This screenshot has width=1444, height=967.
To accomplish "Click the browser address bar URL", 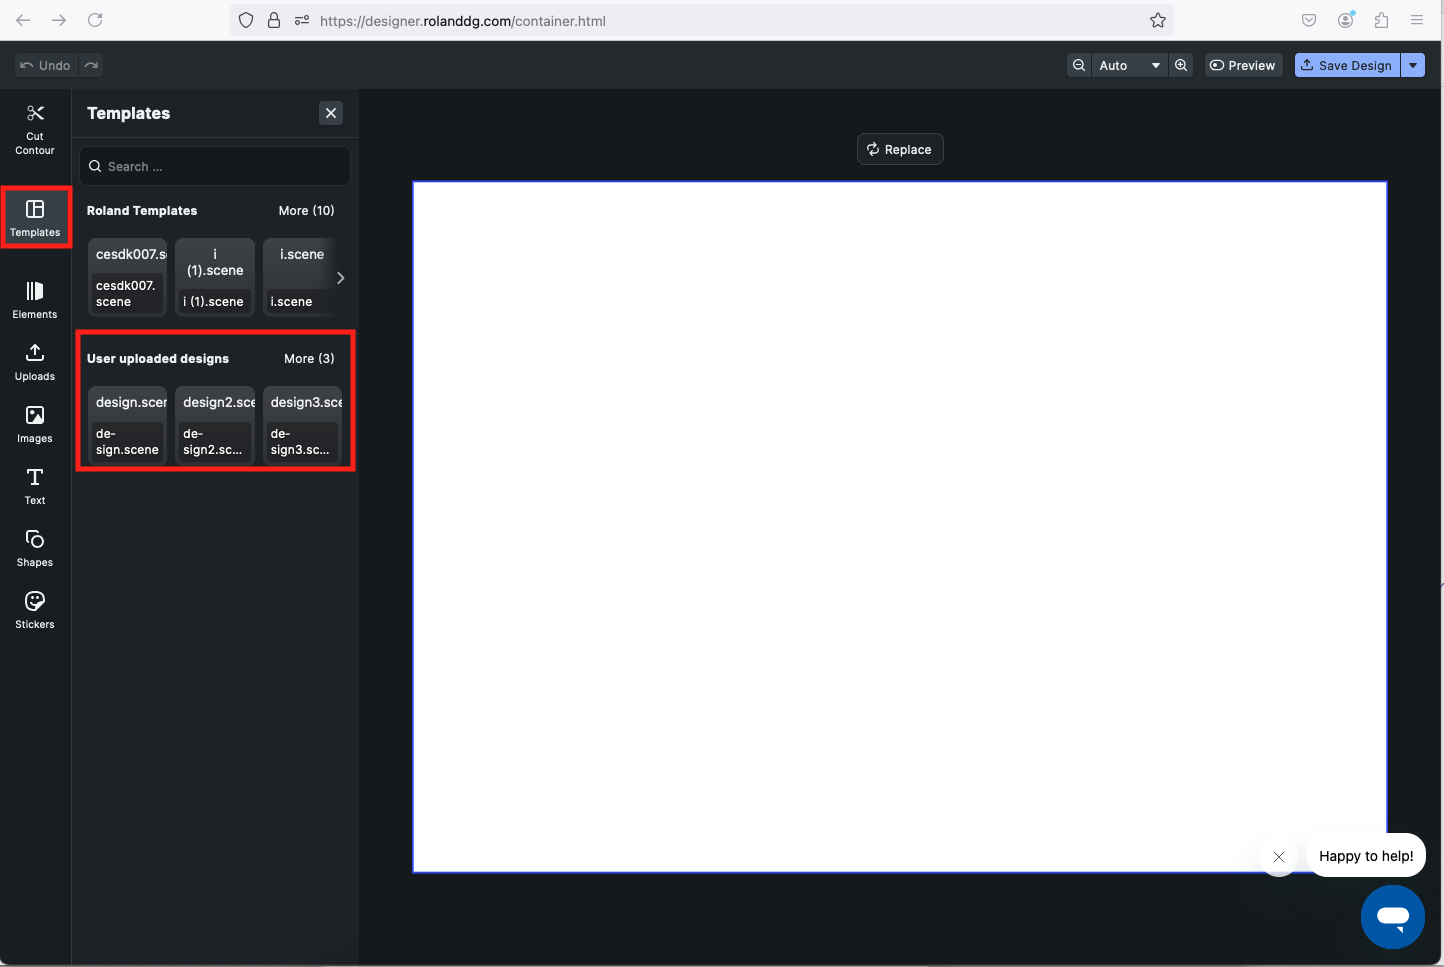I will [463, 21].
